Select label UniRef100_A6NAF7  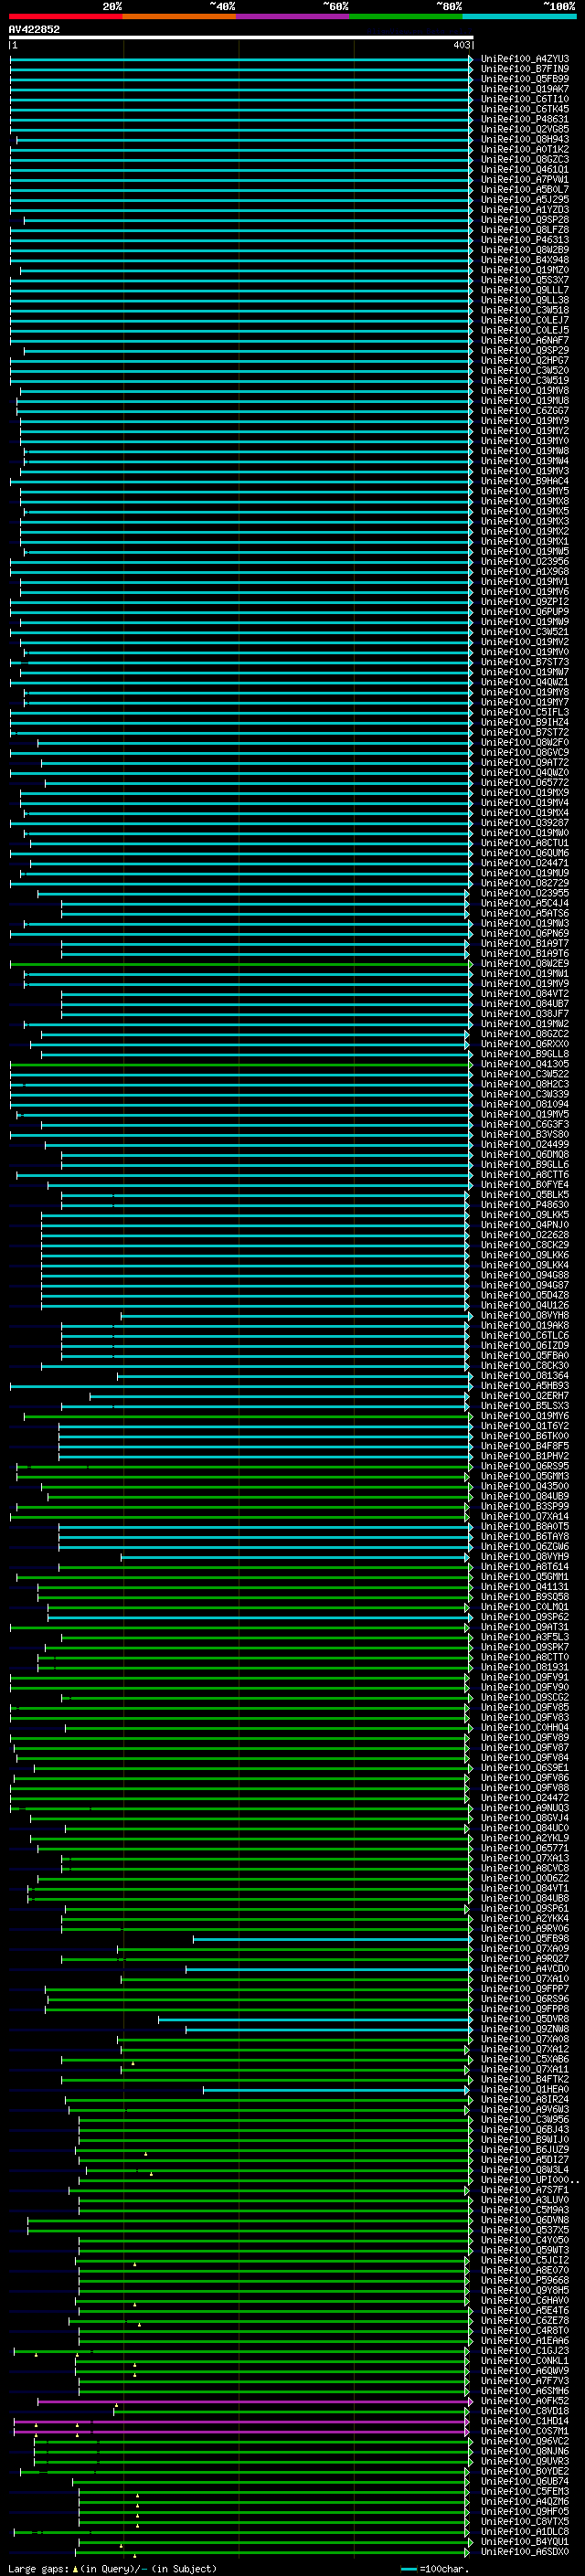click(x=524, y=340)
